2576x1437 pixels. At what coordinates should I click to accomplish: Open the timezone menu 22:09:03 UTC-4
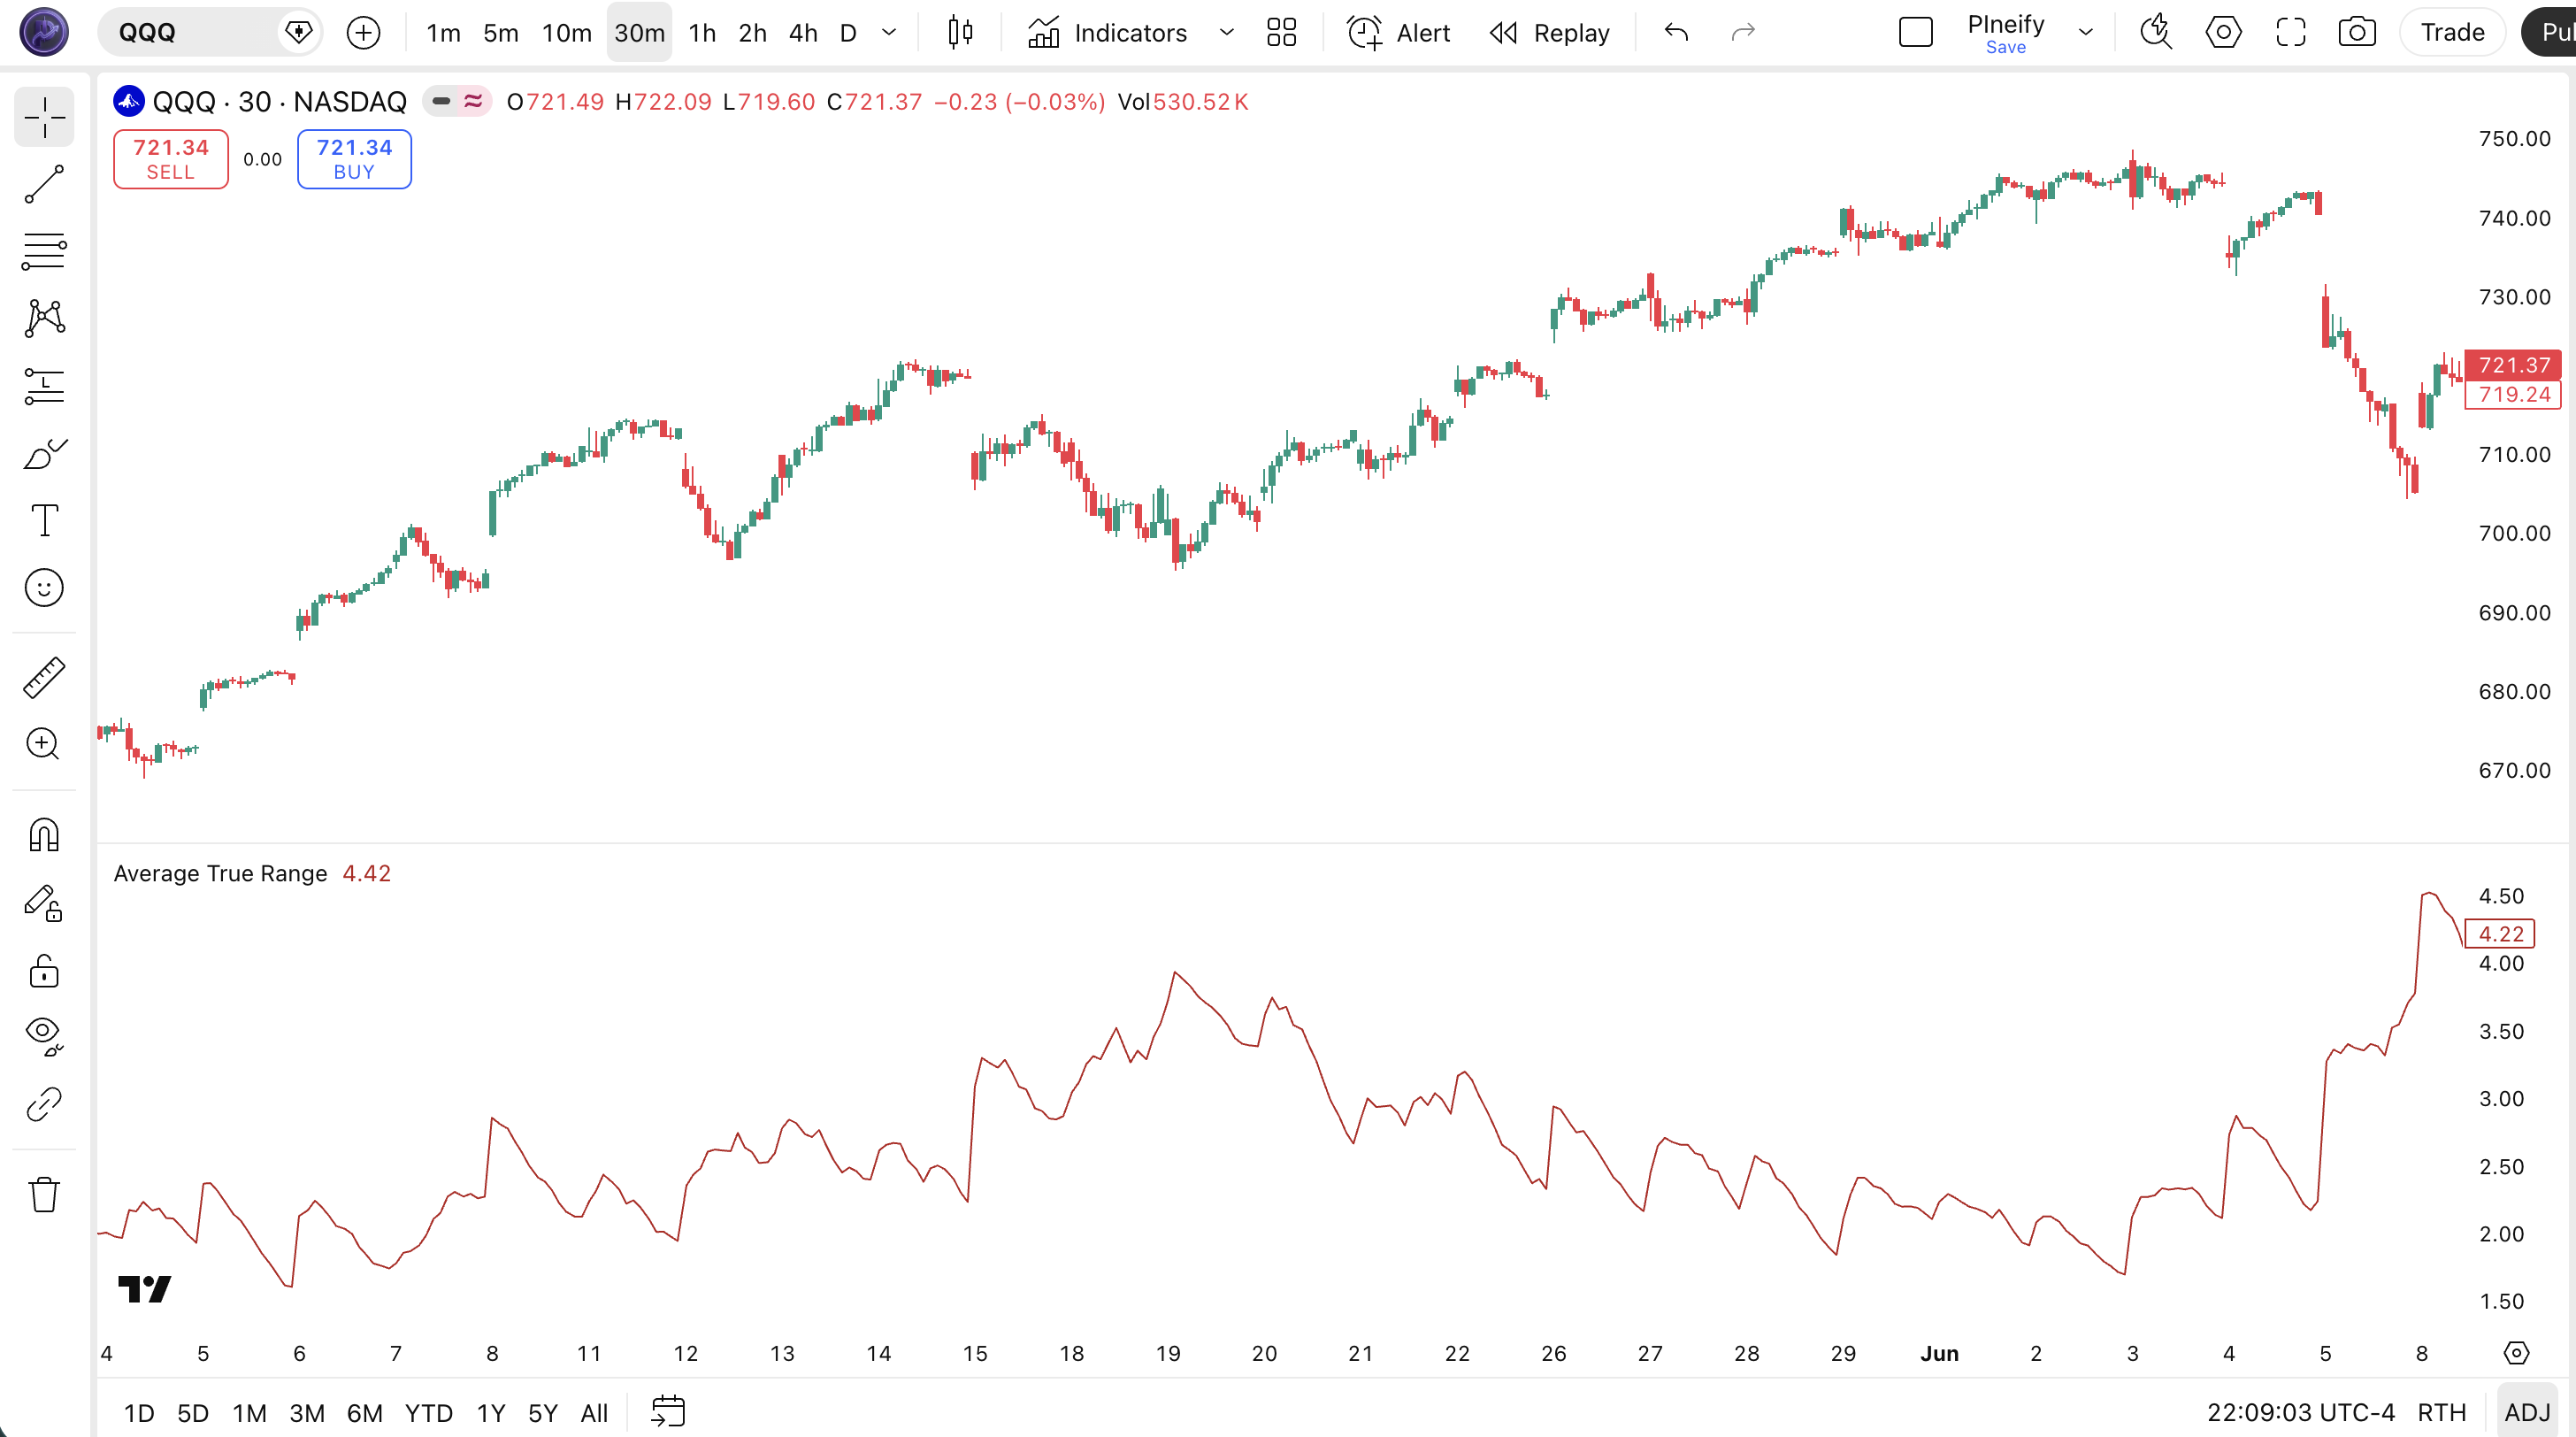(2300, 1412)
